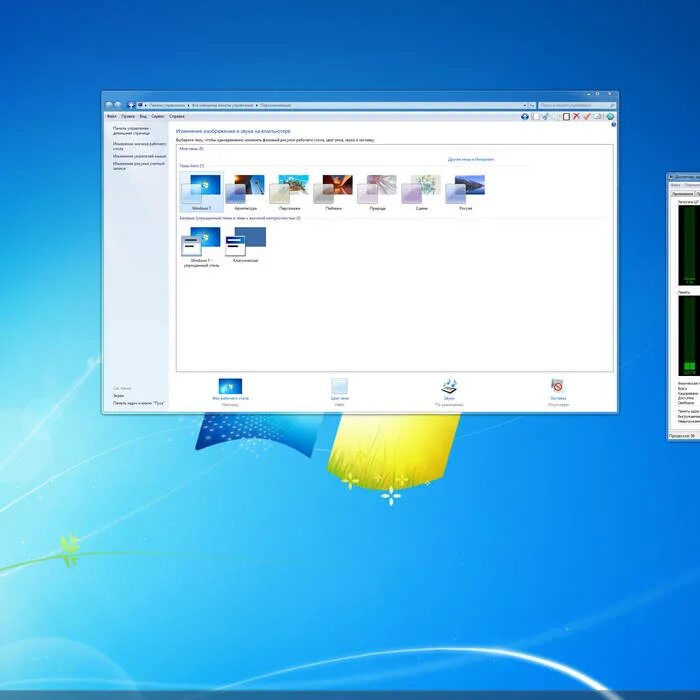Open Другие темы в Интернете link
The height and width of the screenshot is (700, 700).
[471, 159]
